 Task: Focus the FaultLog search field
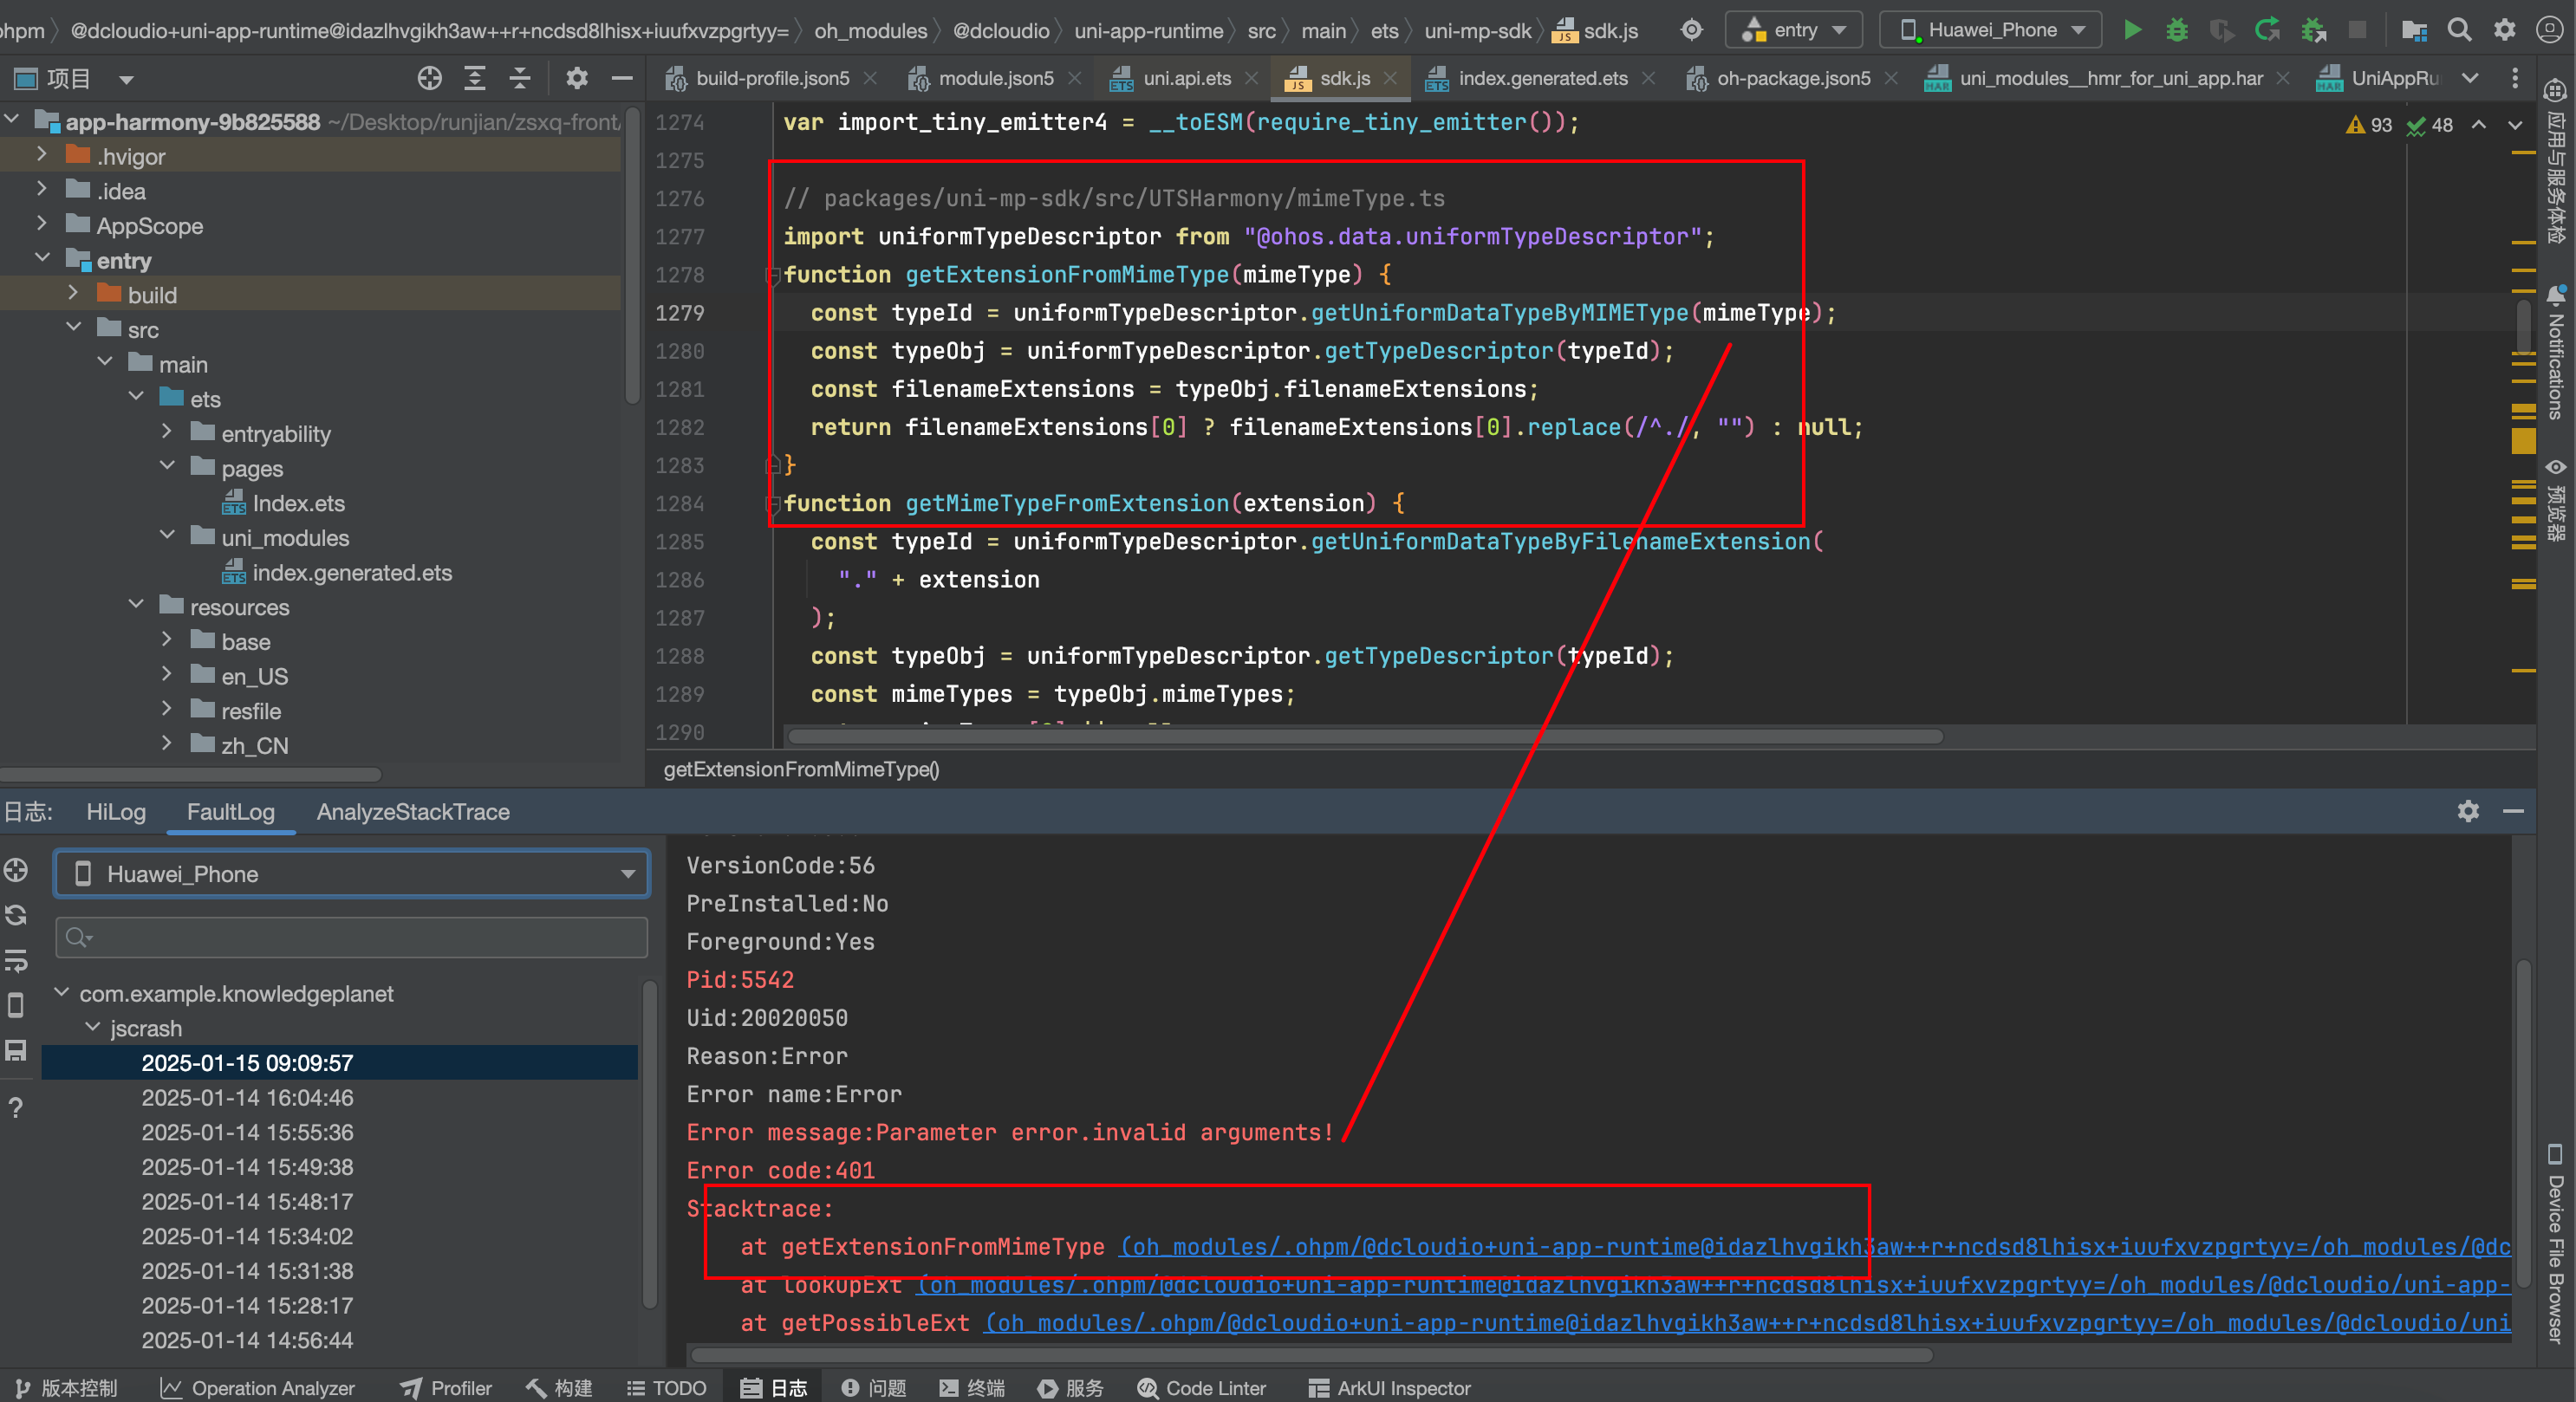point(352,937)
